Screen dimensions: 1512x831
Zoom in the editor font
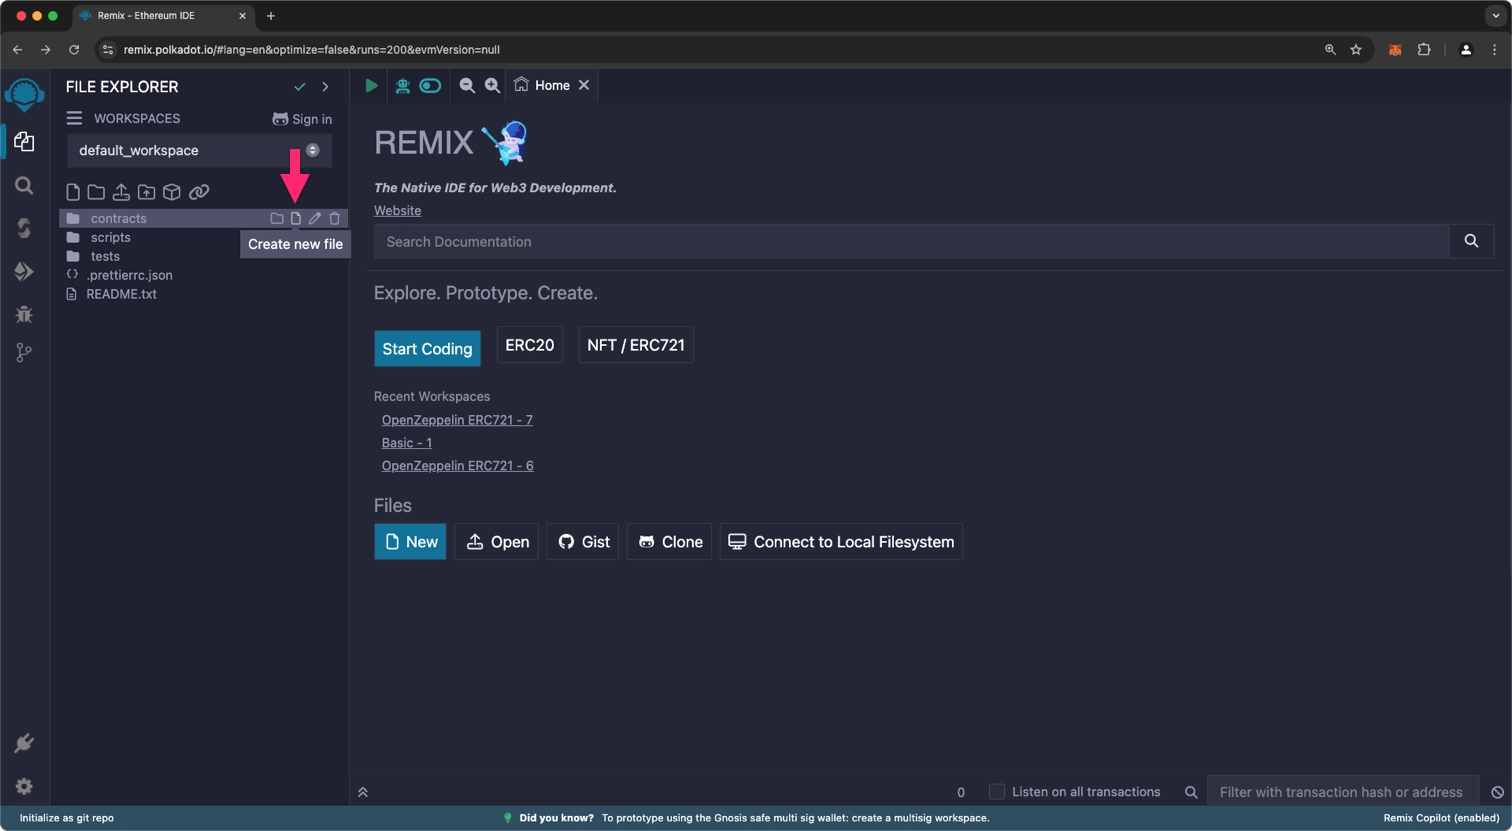(x=492, y=86)
